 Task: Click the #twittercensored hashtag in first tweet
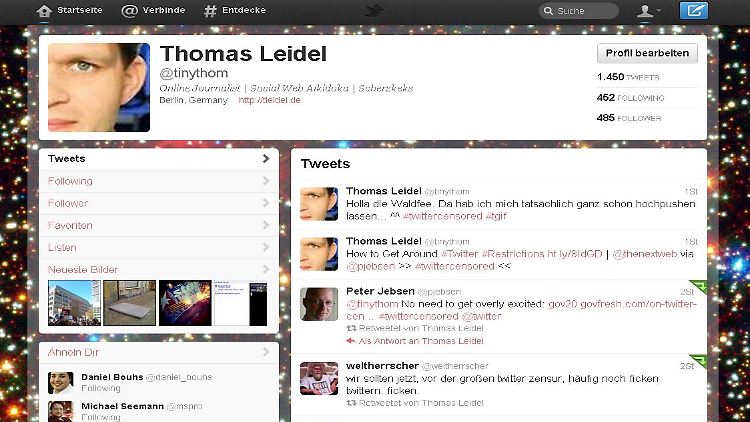coord(442,216)
